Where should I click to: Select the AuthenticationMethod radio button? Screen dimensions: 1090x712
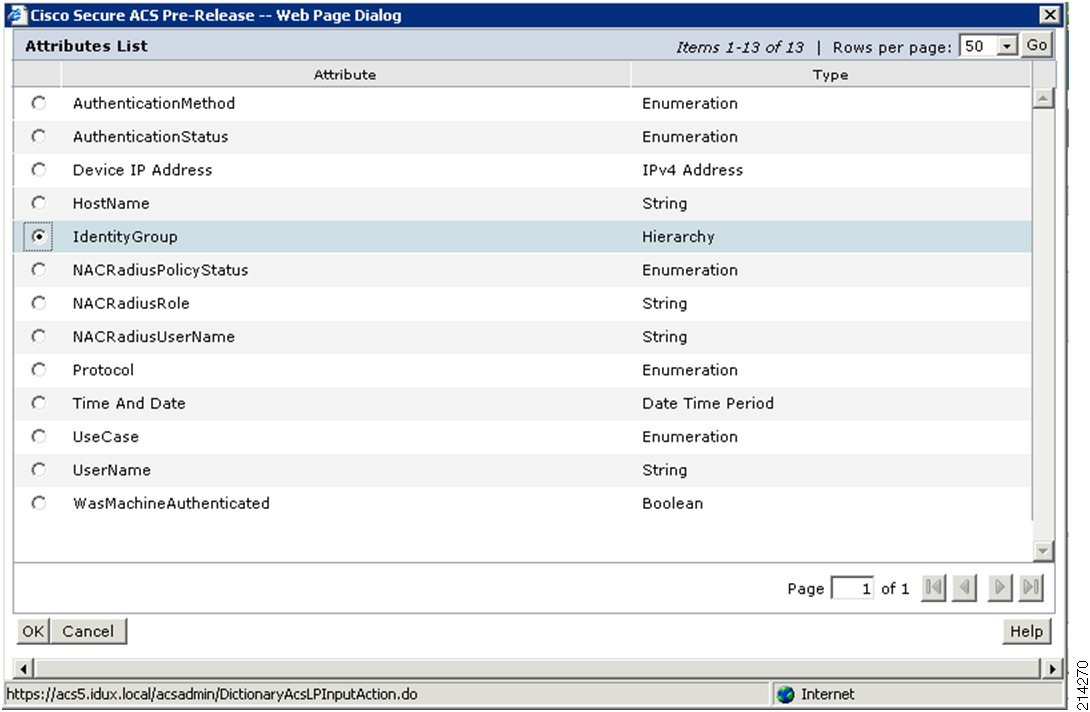tap(38, 103)
